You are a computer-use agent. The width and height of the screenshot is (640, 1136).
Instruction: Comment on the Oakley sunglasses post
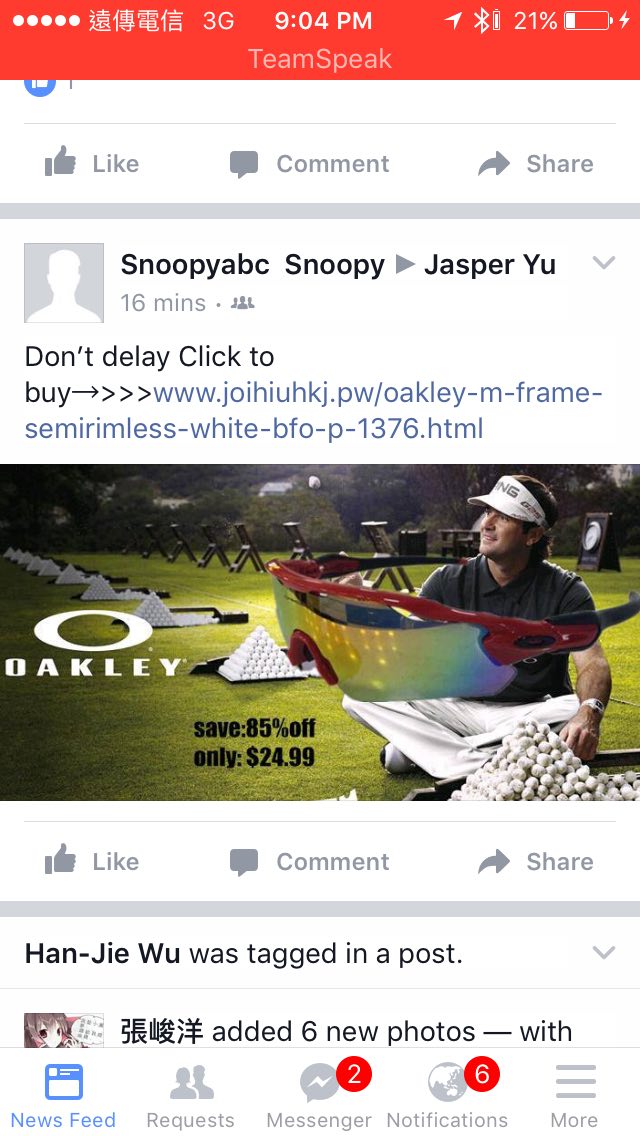tap(309, 861)
